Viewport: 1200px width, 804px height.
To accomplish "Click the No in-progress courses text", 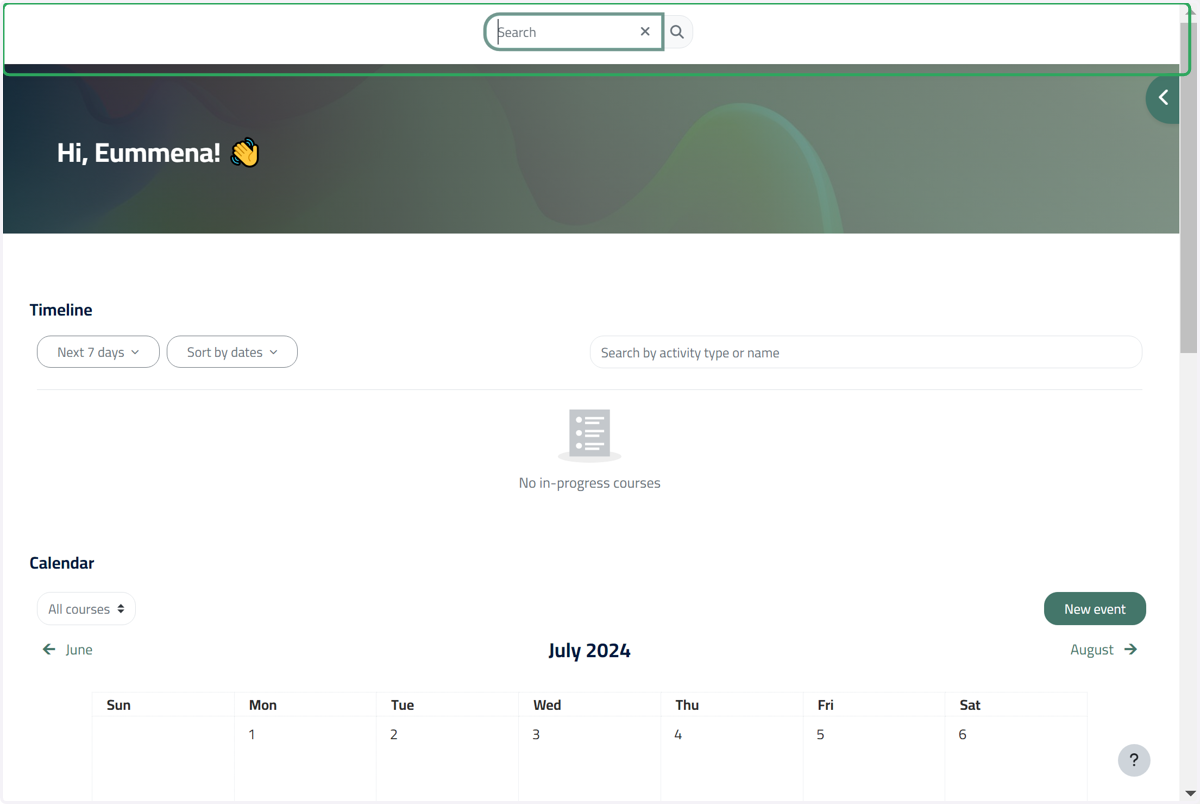I will pos(589,483).
